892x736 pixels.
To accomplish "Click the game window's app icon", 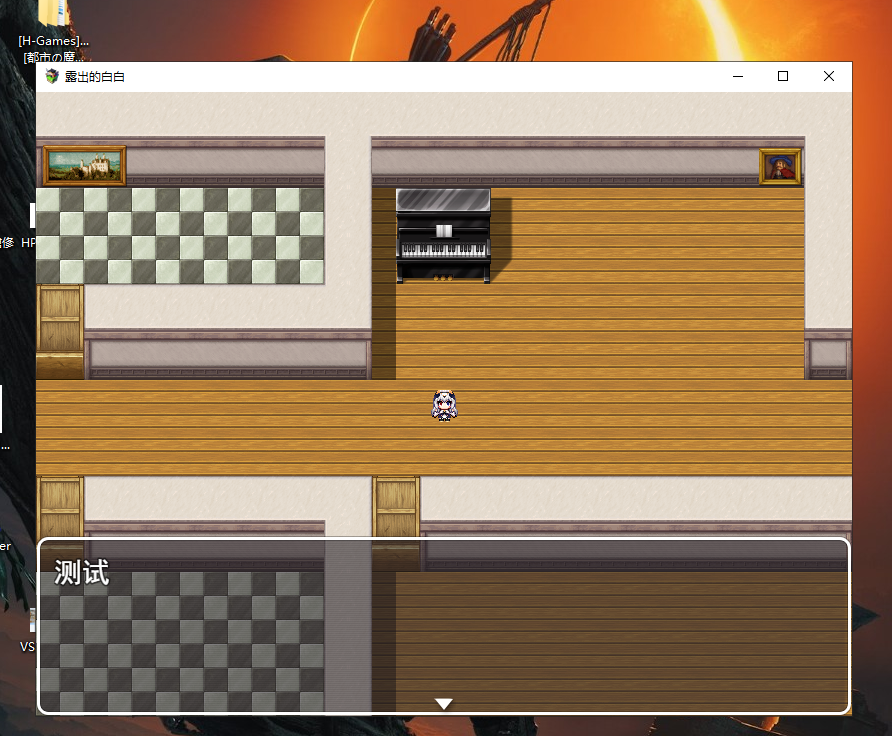I will tap(52, 76).
